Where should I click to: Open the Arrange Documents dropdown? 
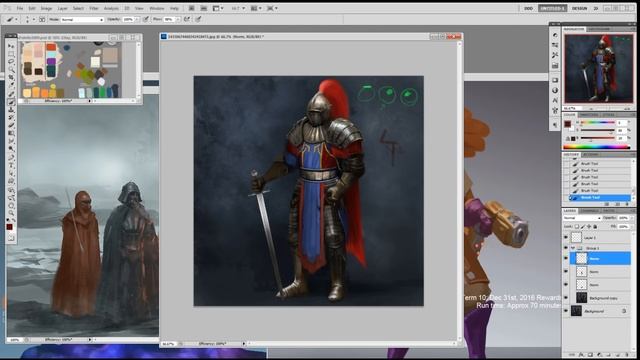click(x=256, y=8)
